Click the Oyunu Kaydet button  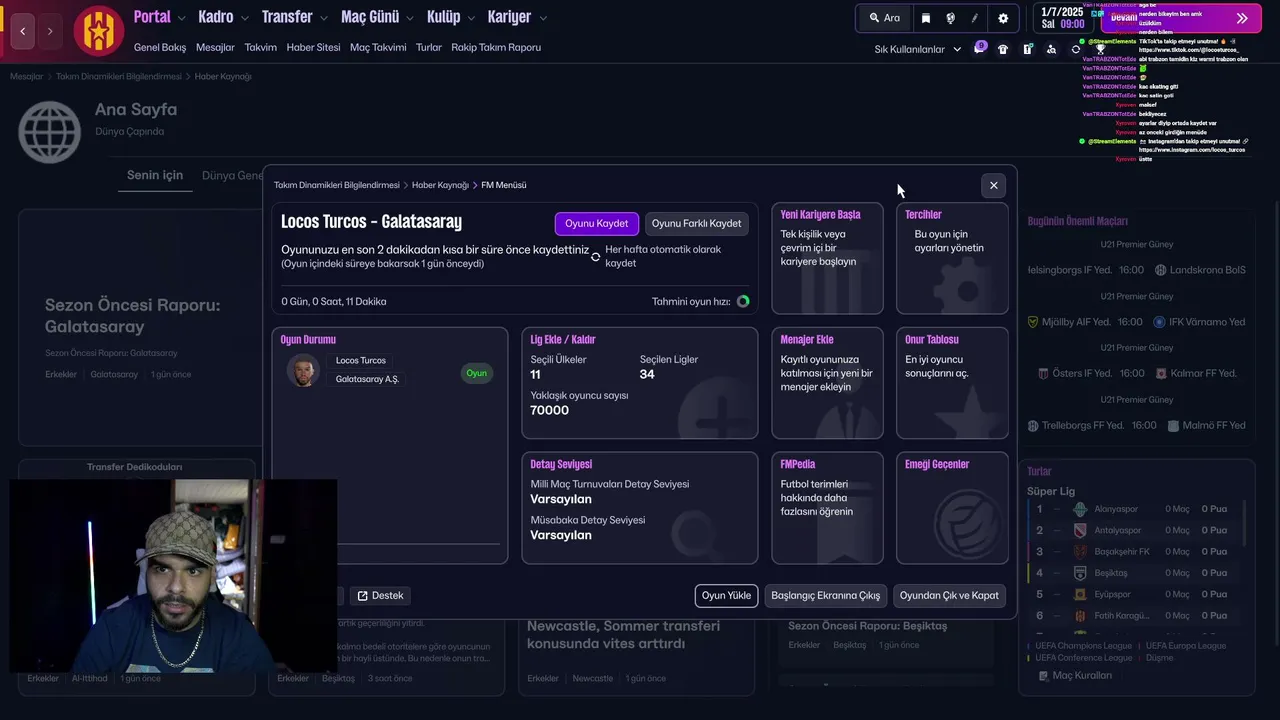click(597, 223)
